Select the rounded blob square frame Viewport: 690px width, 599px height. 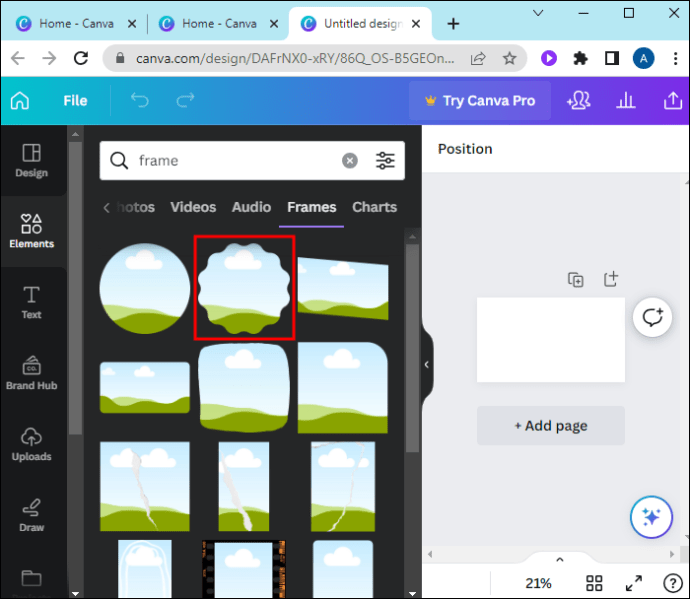coord(244,387)
